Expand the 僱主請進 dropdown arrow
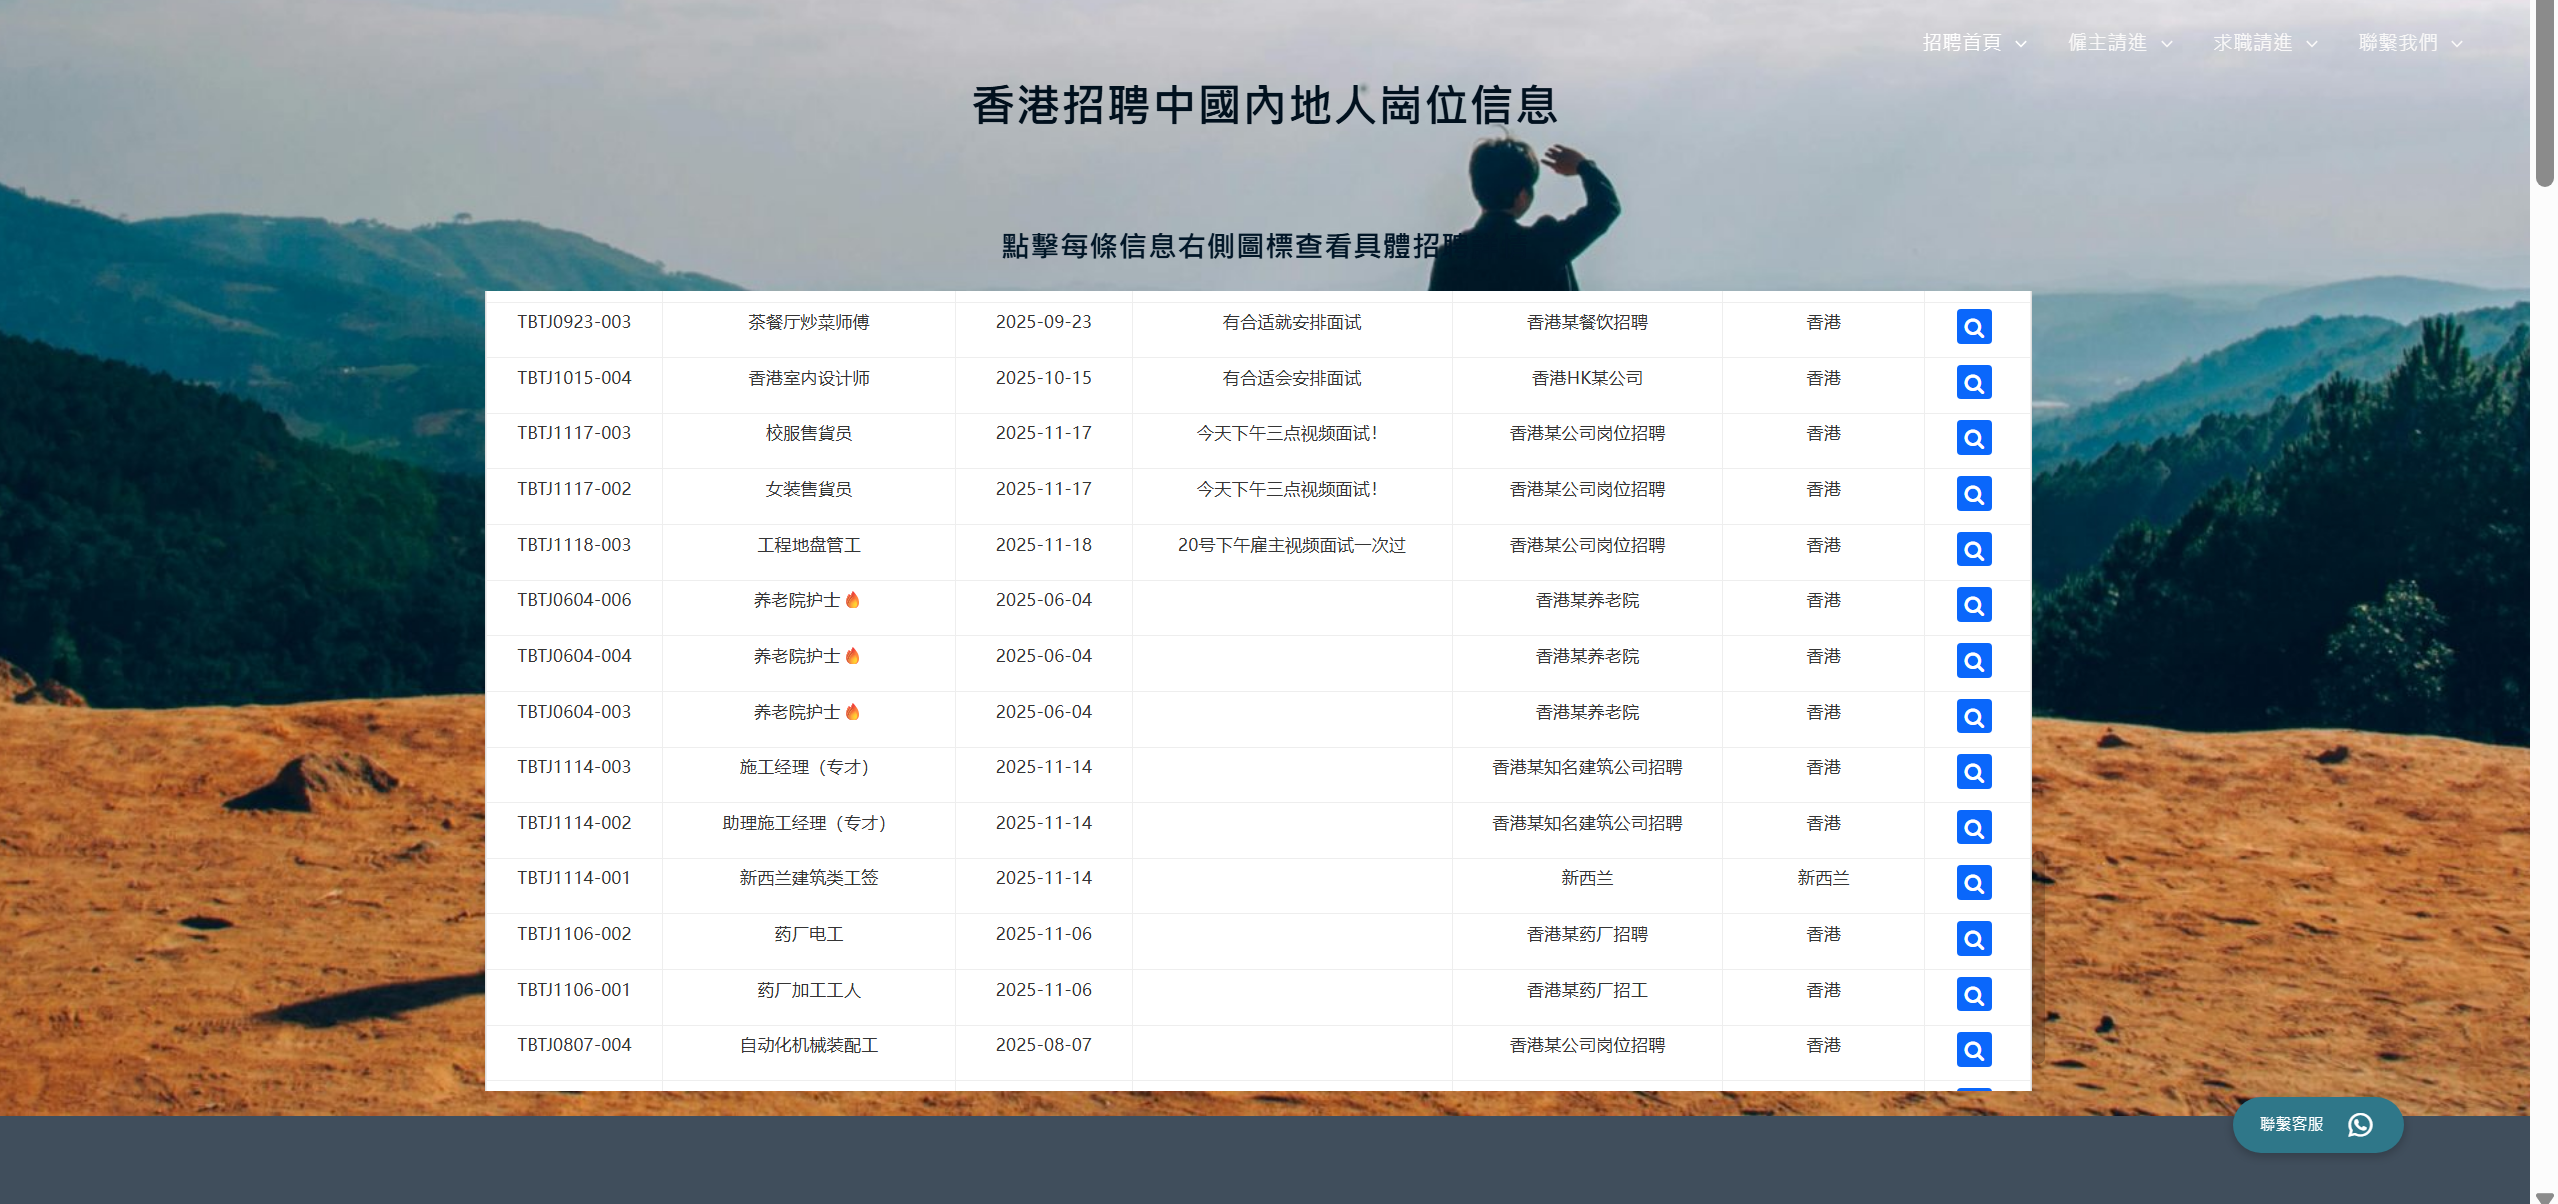Viewport: 2558px width, 1204px height. click(x=2167, y=44)
